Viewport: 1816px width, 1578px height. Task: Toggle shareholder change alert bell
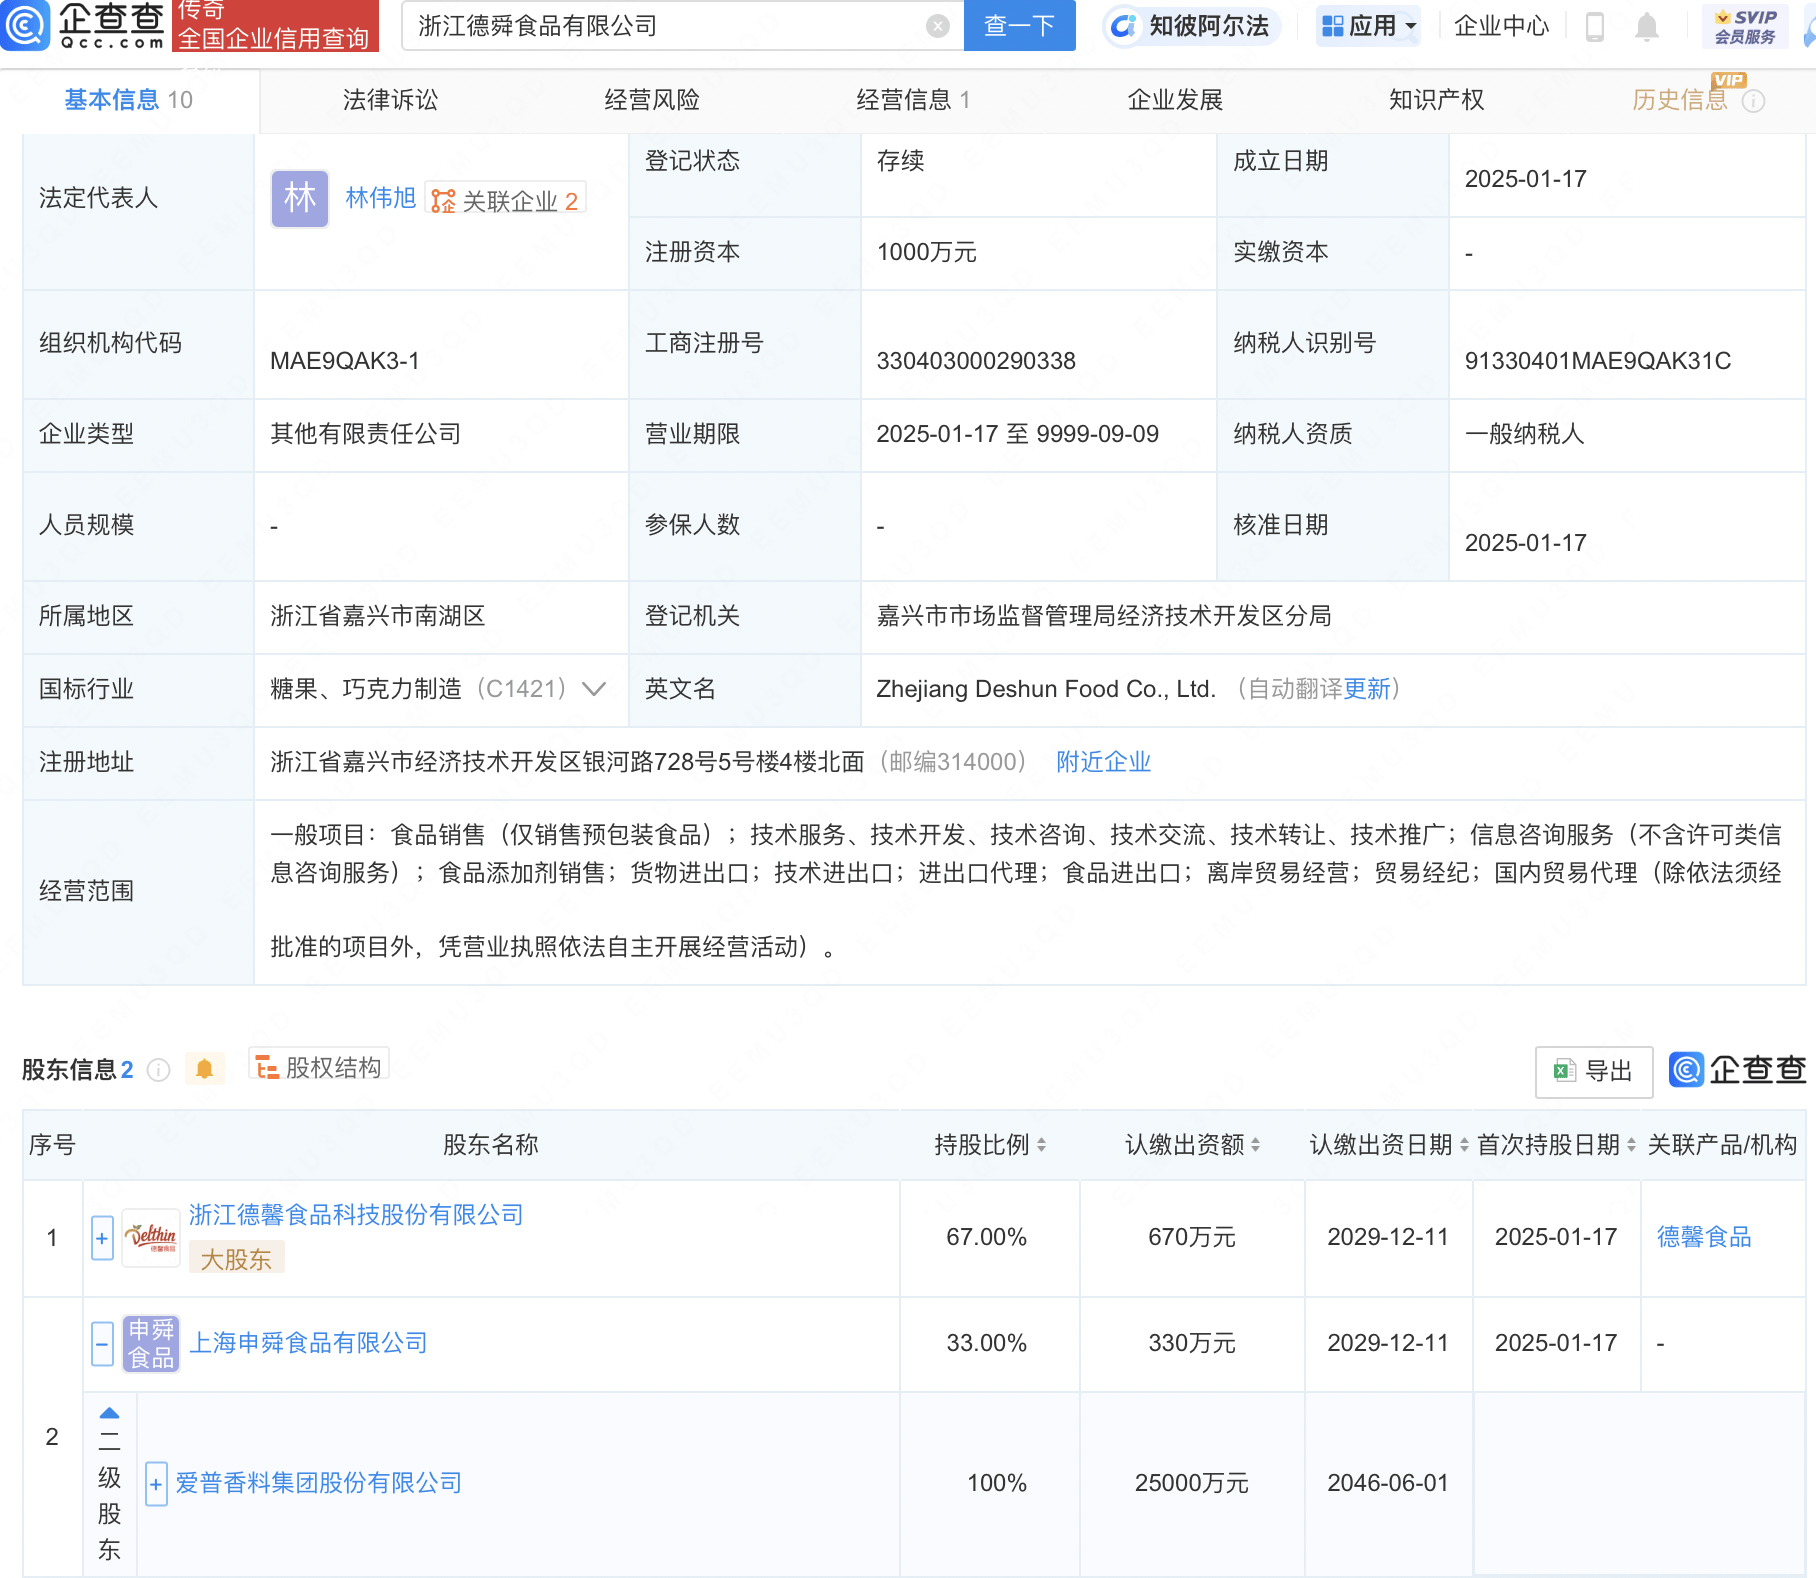pyautogui.click(x=204, y=1069)
